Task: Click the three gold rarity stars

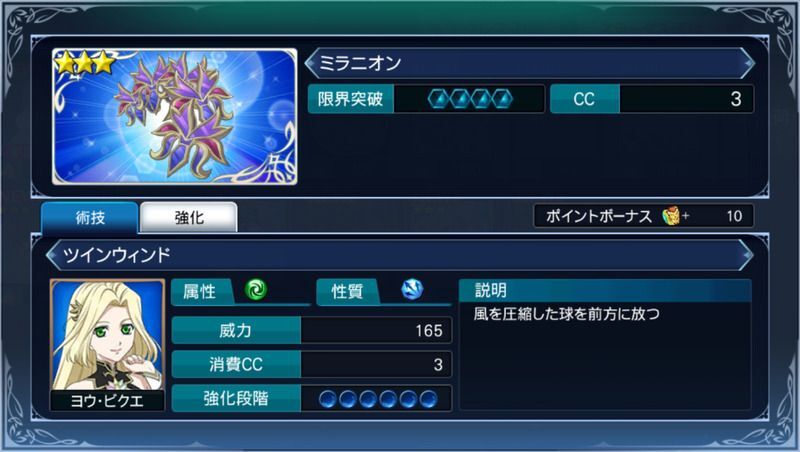Action: tap(85, 62)
